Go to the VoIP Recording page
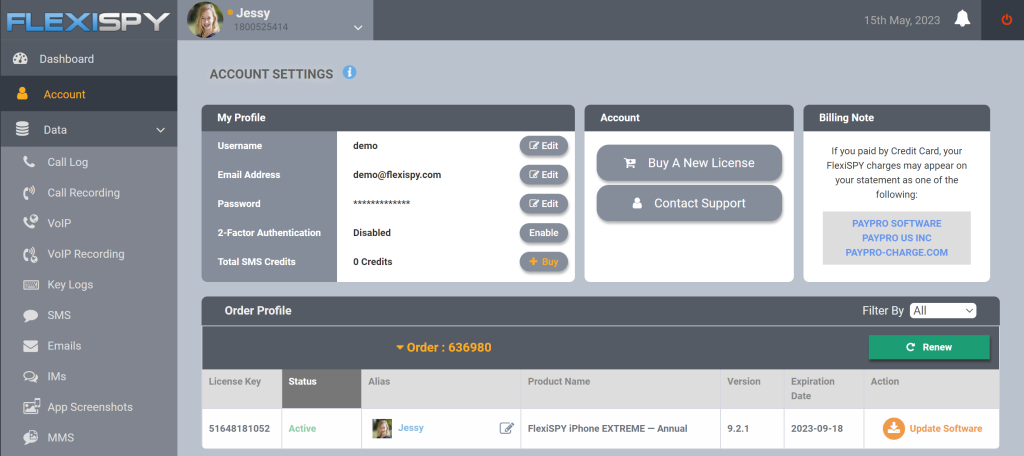Viewport: 1024px width, 456px height. pos(88,254)
